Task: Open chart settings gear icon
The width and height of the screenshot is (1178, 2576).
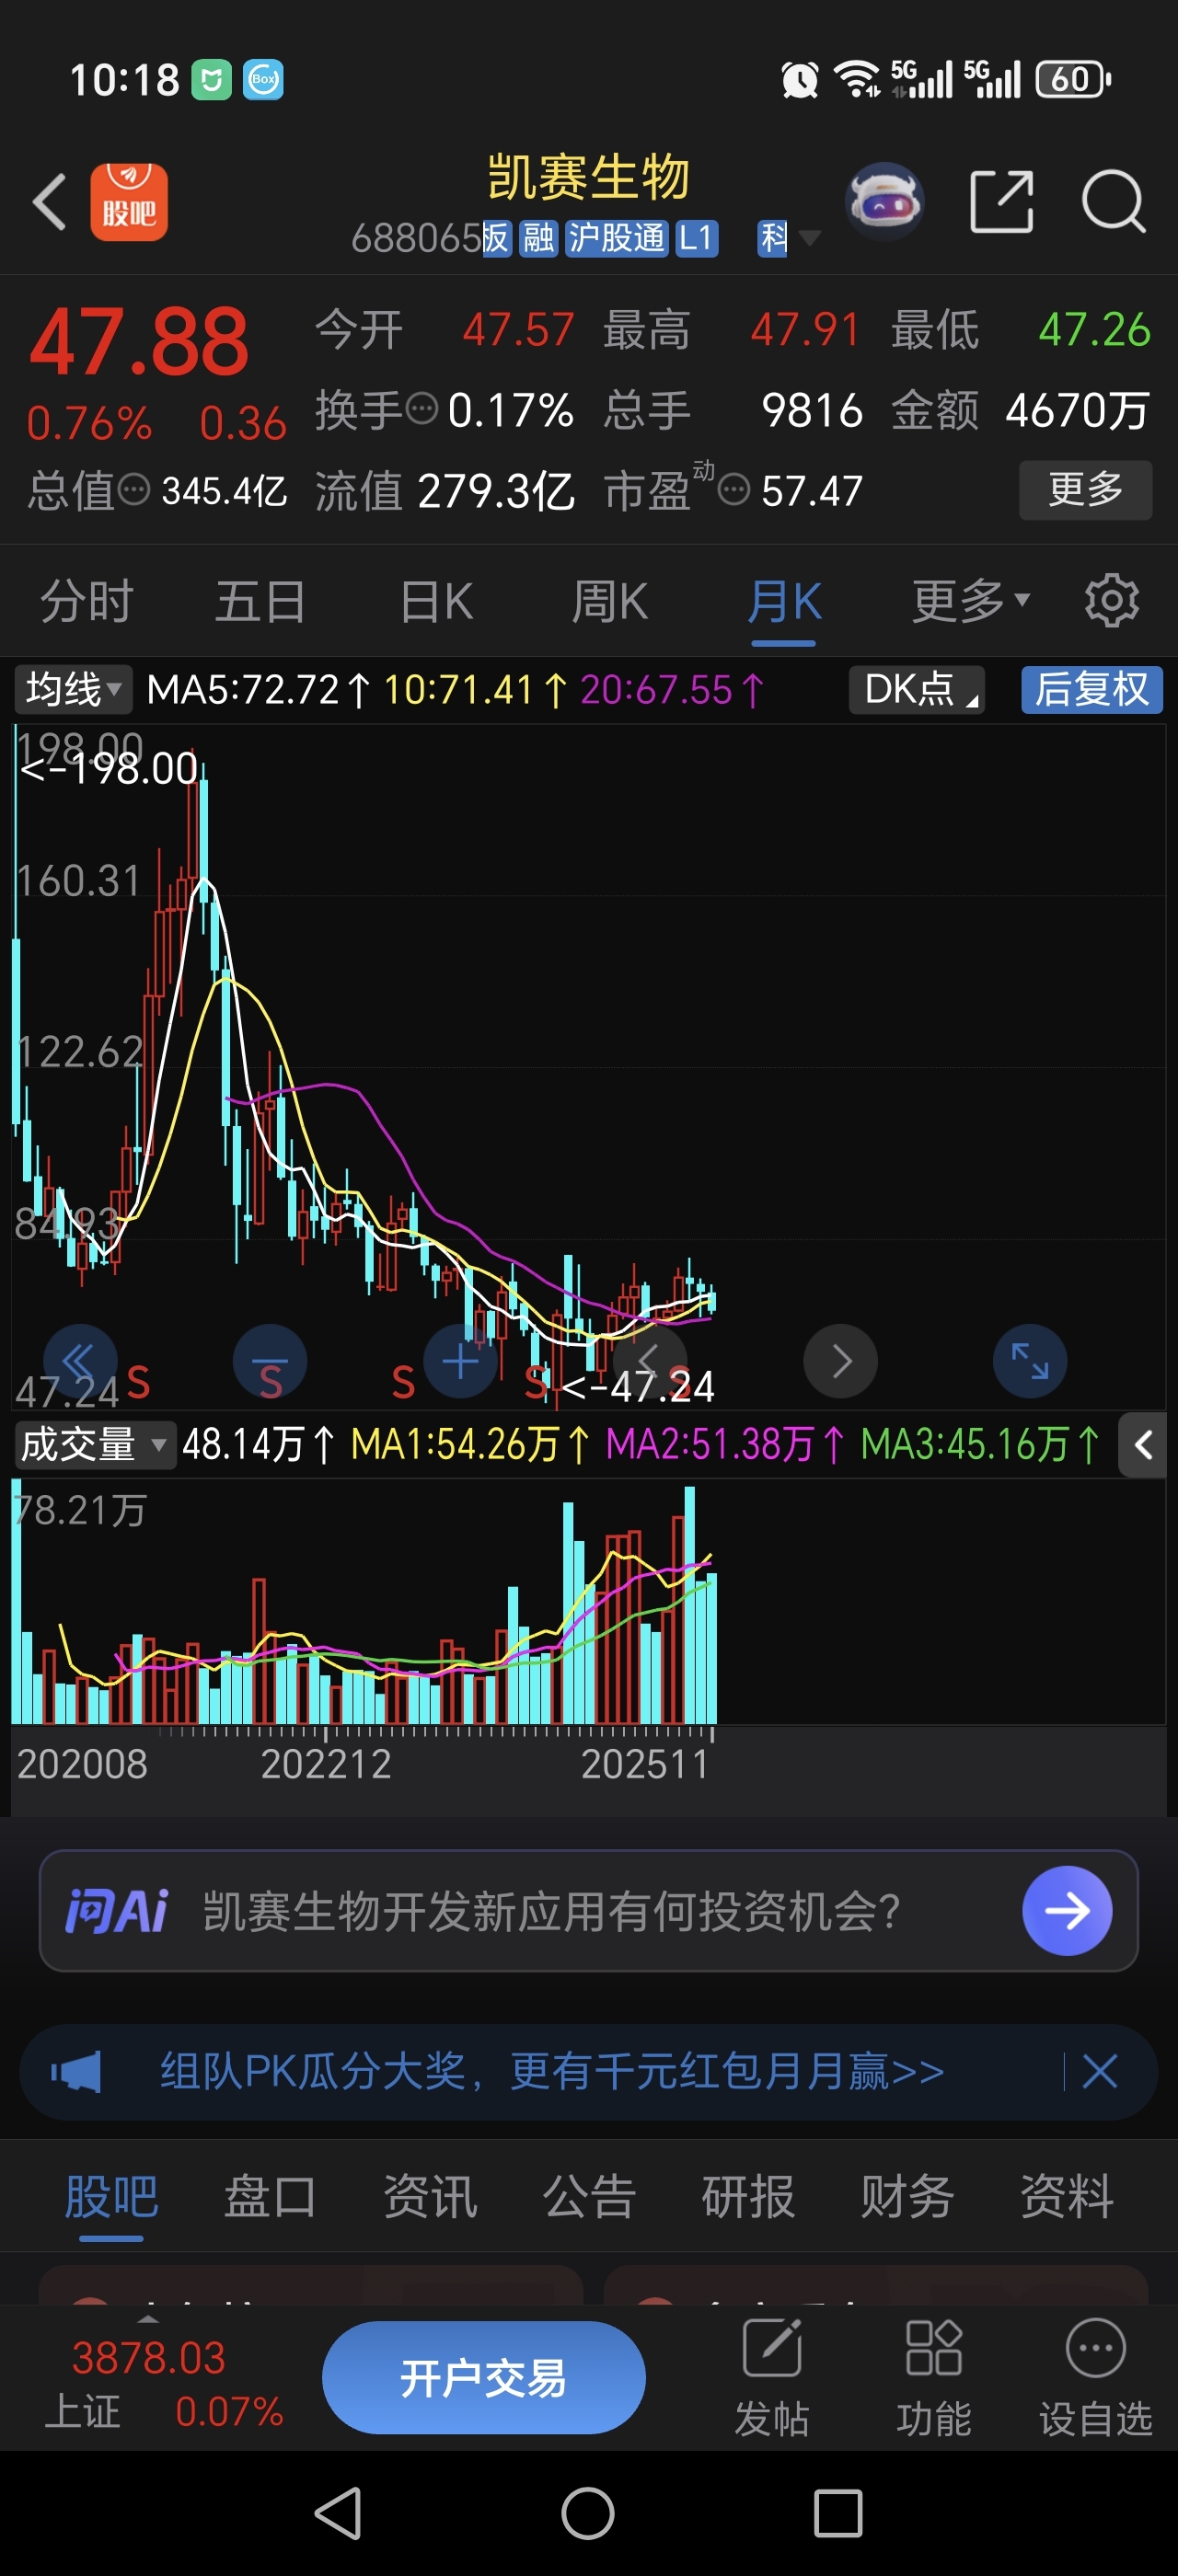Action: click(x=1112, y=601)
